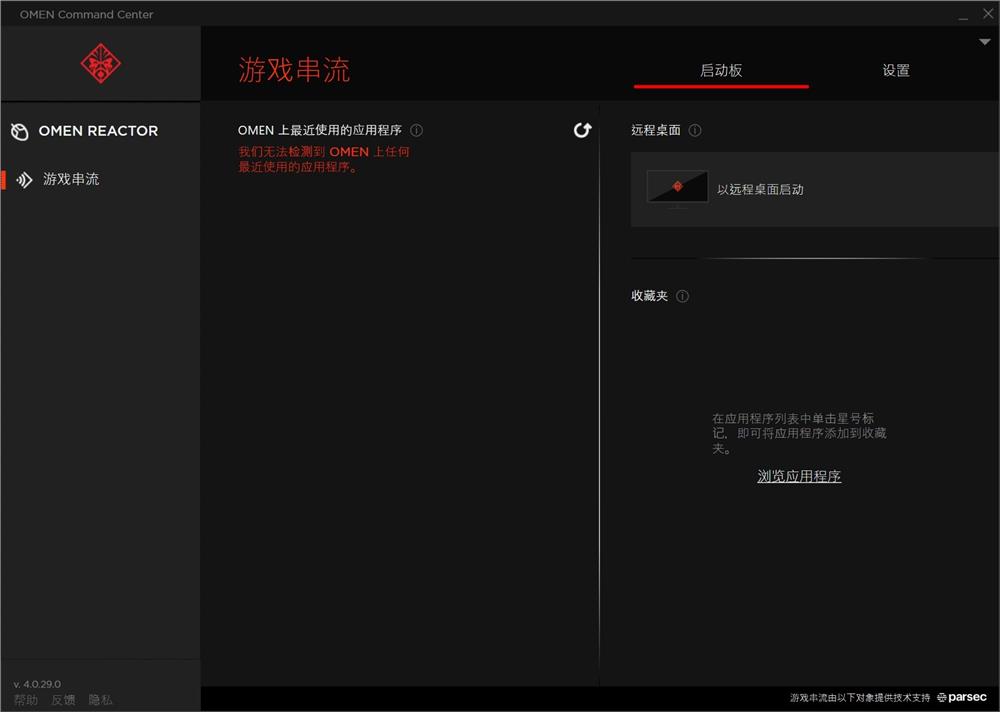The width and height of the screenshot is (1000, 712).
Task: Click the info icon beside 收藏夹
Action: 683,296
